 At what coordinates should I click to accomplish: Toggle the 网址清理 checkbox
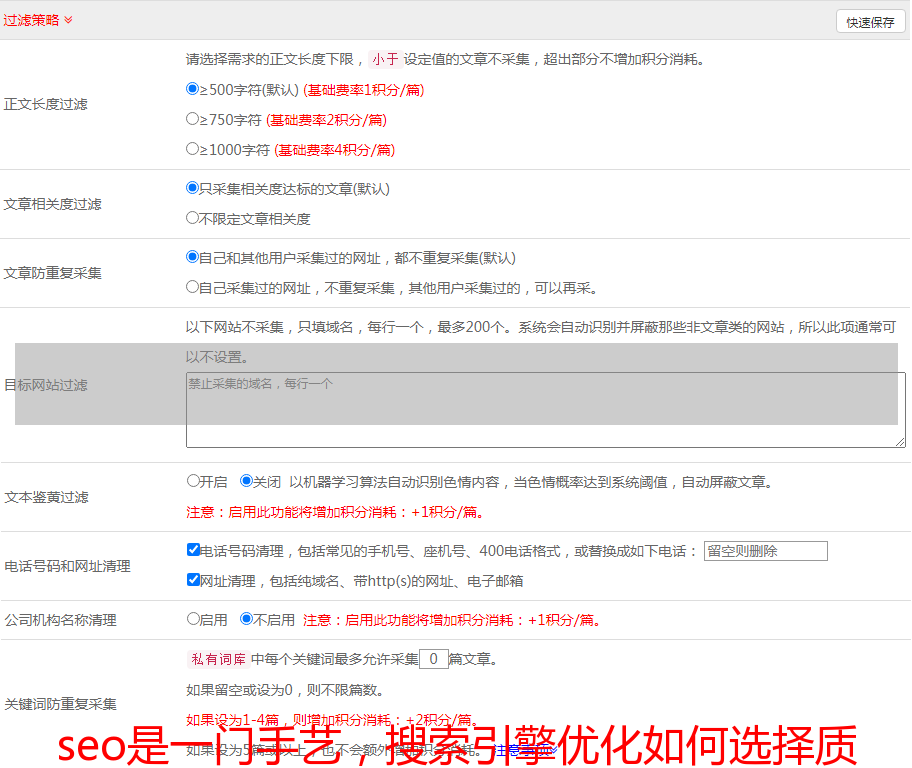point(193,580)
